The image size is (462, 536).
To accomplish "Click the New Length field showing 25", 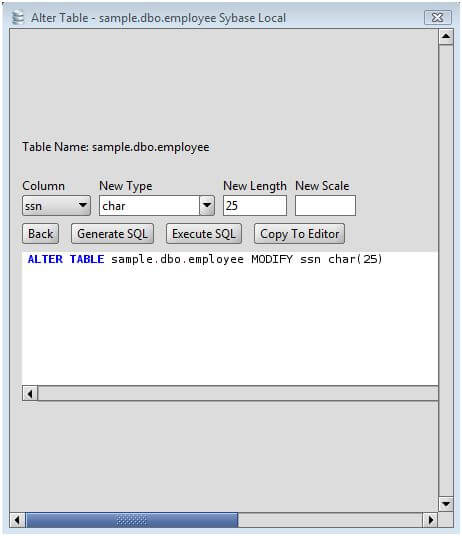I will [255, 206].
